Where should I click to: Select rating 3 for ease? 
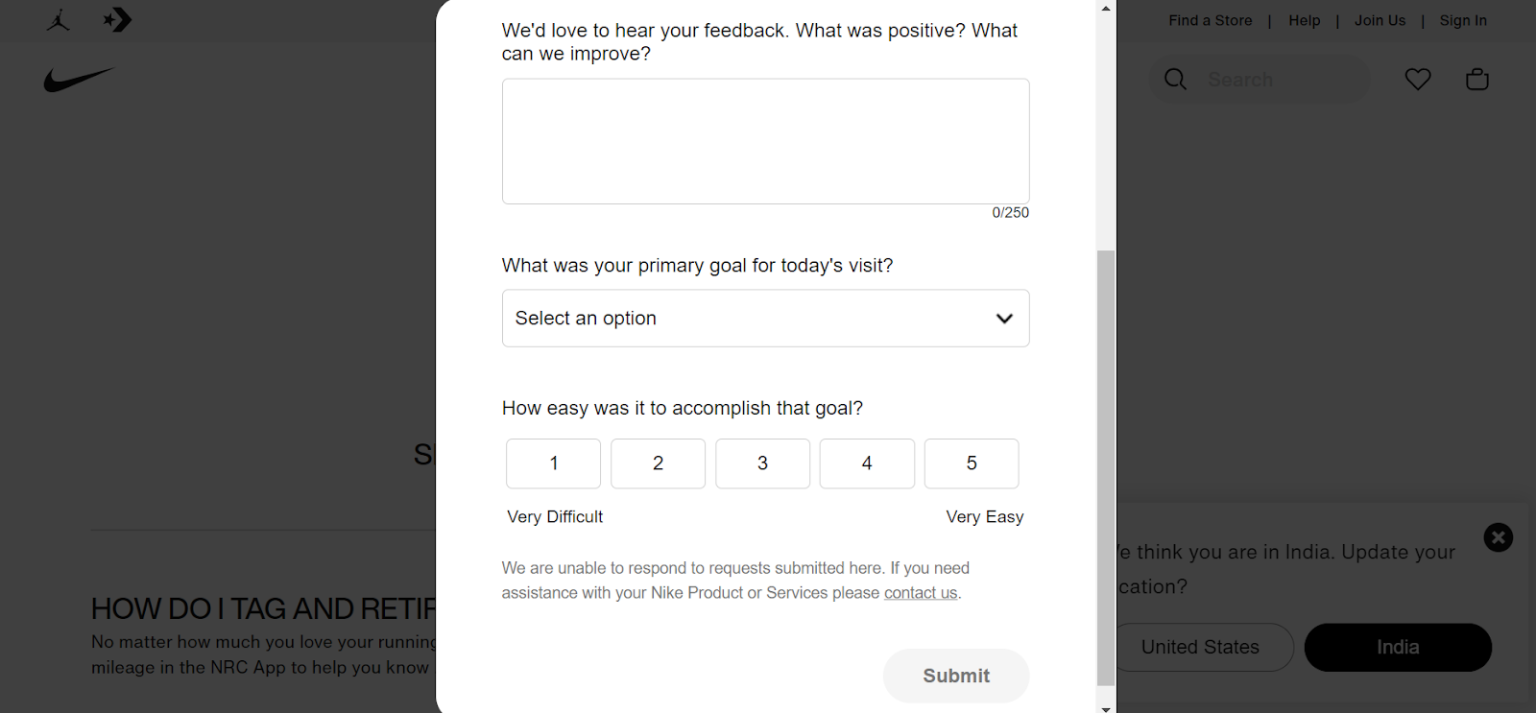pos(762,463)
